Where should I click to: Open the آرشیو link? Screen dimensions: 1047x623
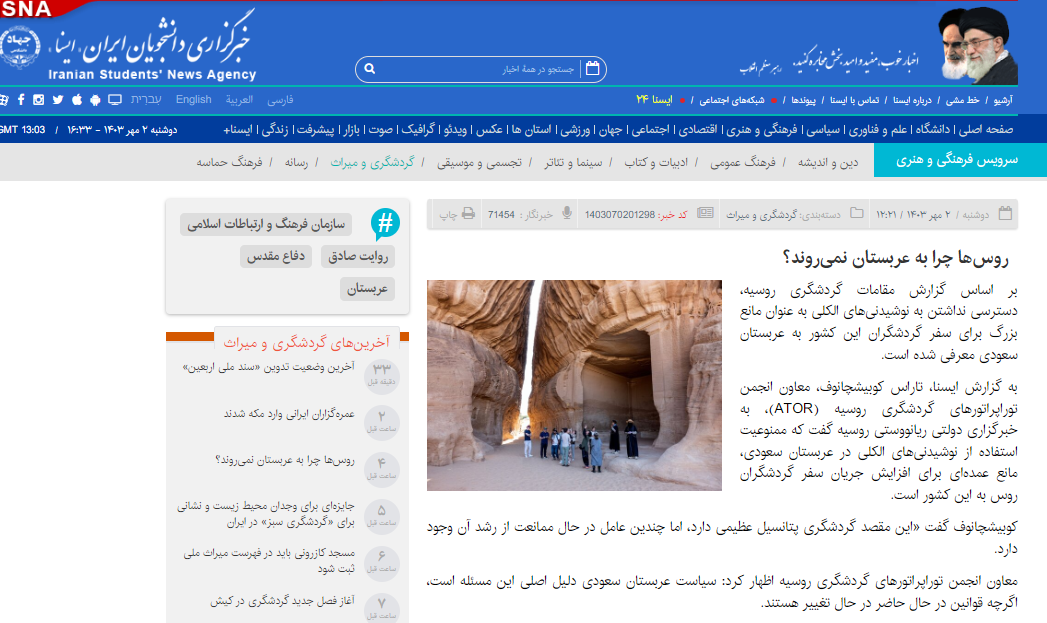click(1002, 100)
